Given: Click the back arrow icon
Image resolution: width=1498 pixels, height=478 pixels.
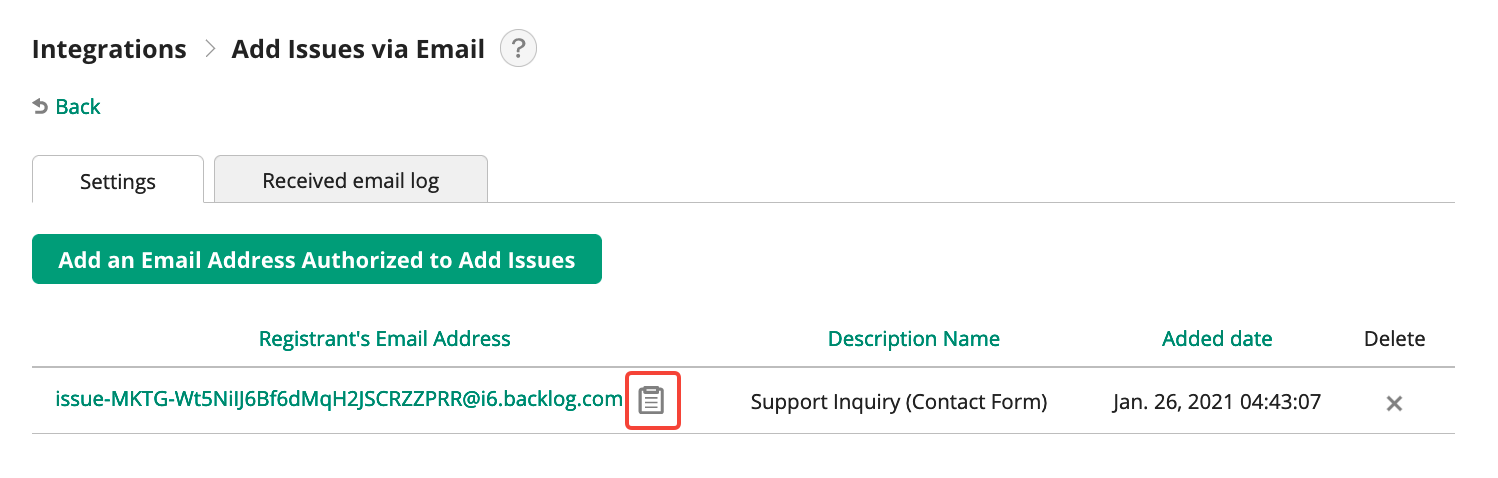Looking at the screenshot, I should click(40, 106).
